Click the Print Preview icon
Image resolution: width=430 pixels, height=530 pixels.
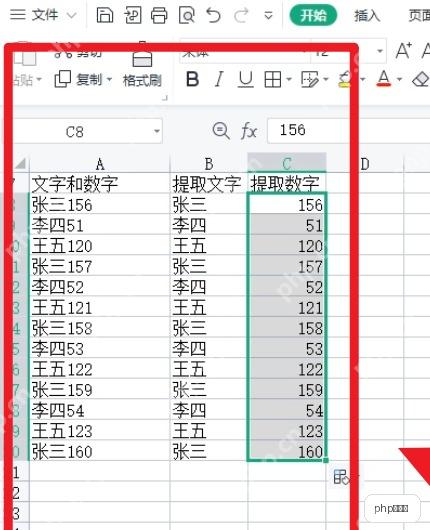tap(187, 16)
